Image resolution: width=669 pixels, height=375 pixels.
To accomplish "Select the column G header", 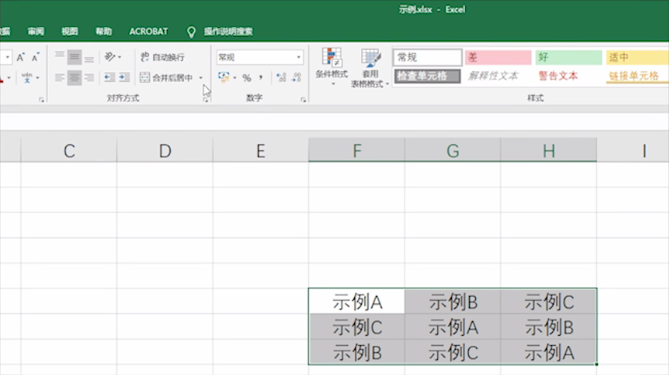I will 453,150.
